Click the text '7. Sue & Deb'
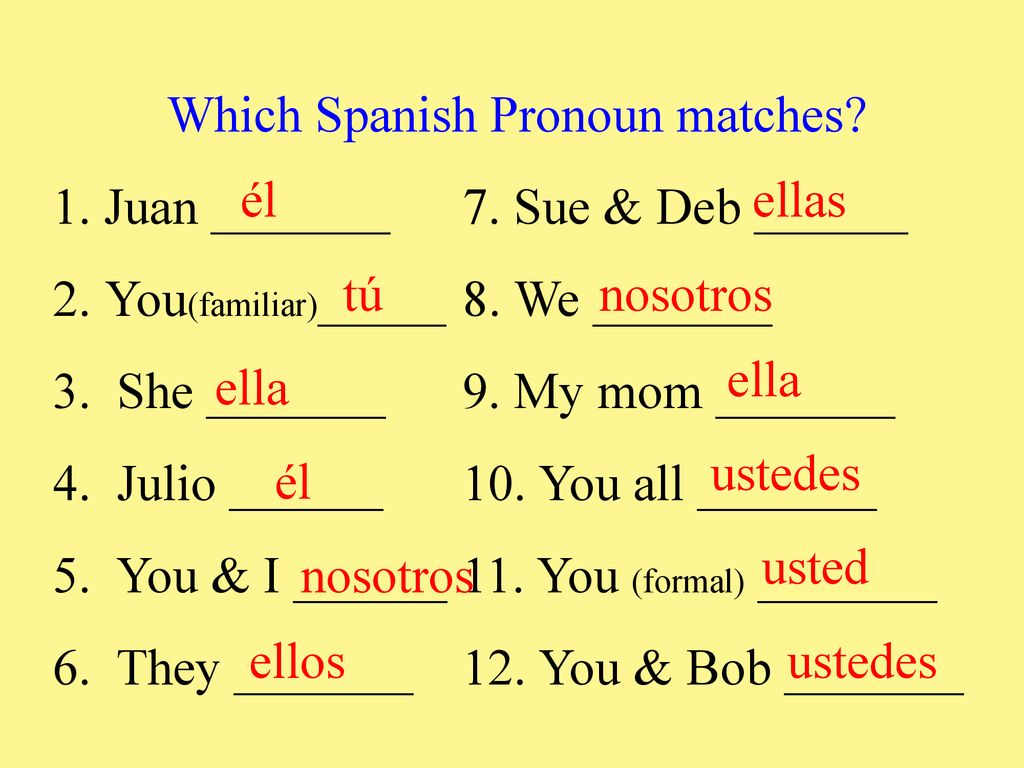The image size is (1024, 768). (x=602, y=207)
